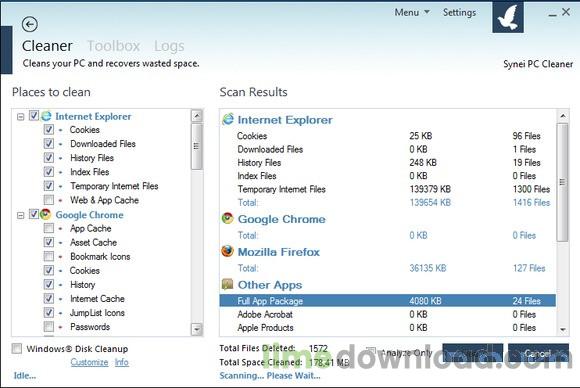The height and width of the screenshot is (388, 580).
Task: Uncheck Internet Explorer Downloaded Files checkbox
Action: (x=49, y=144)
